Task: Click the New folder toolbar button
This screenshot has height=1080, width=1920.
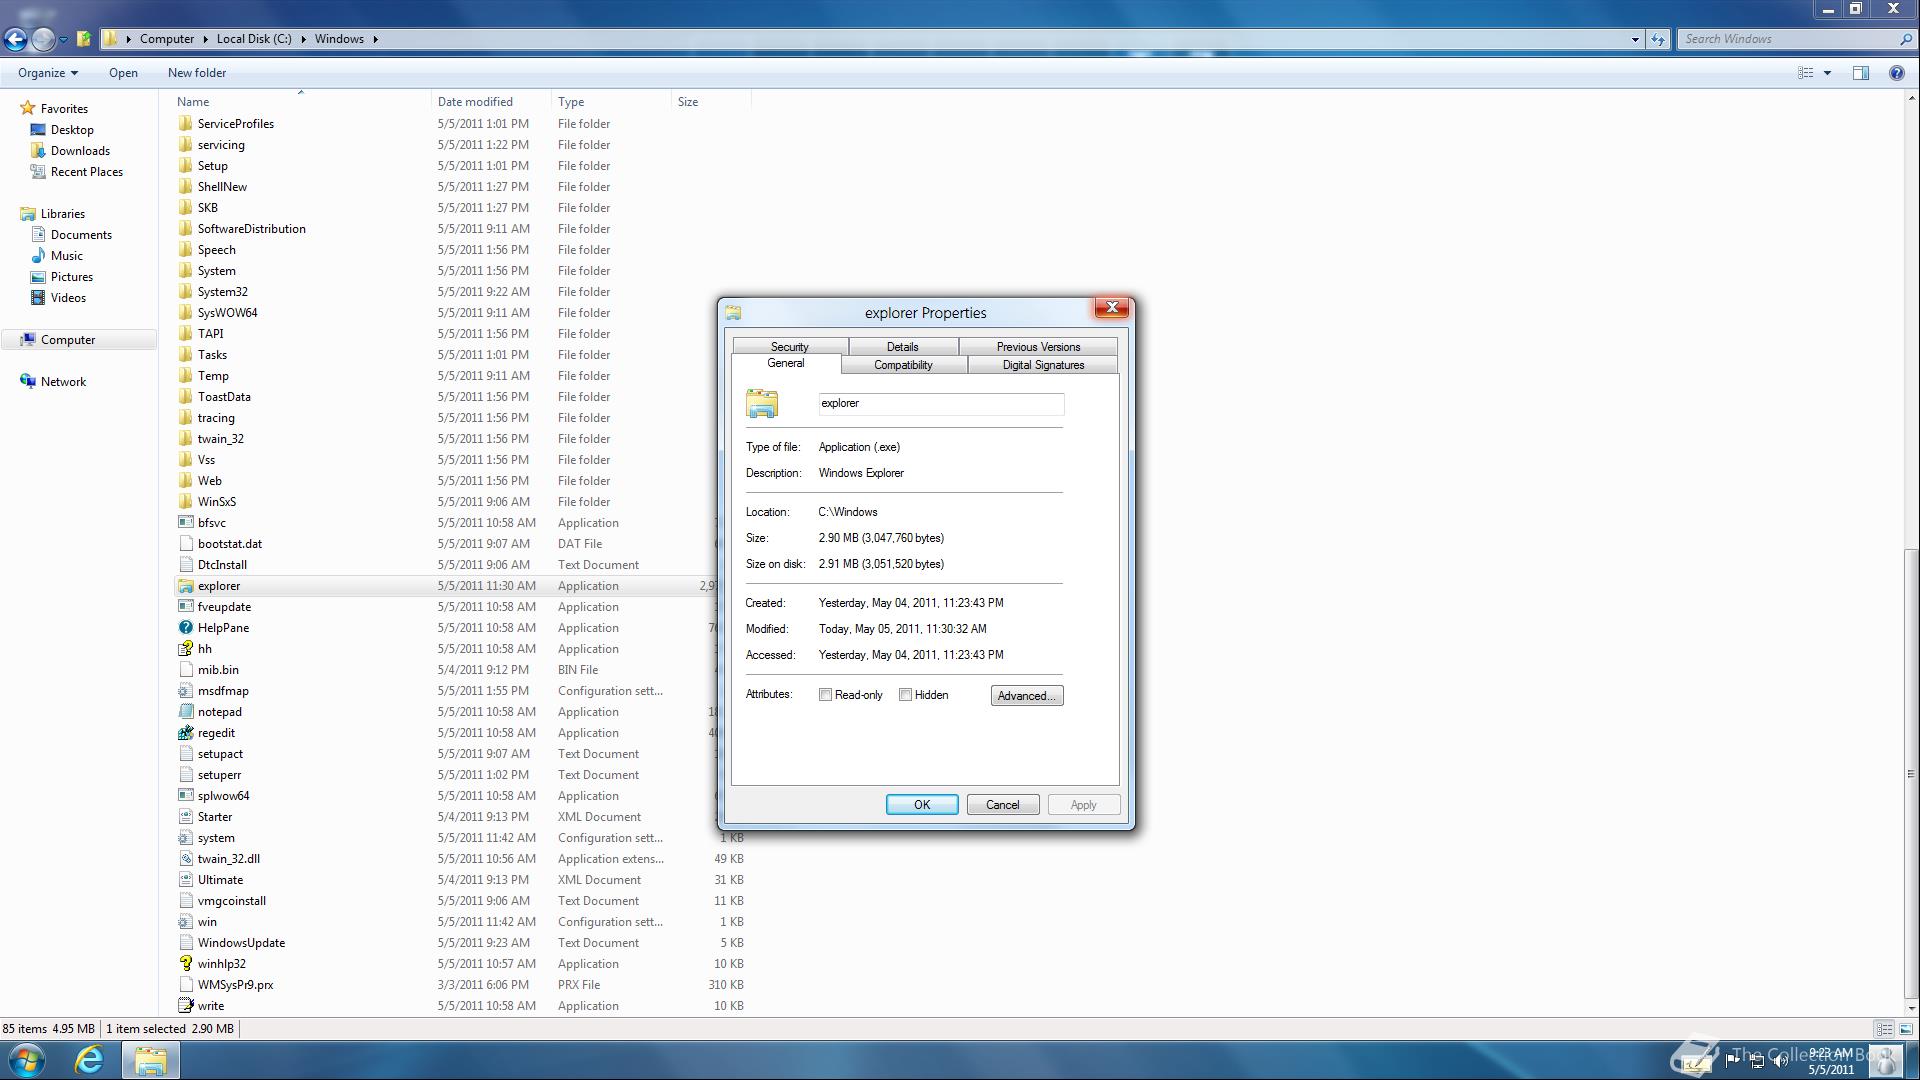Action: [x=197, y=73]
